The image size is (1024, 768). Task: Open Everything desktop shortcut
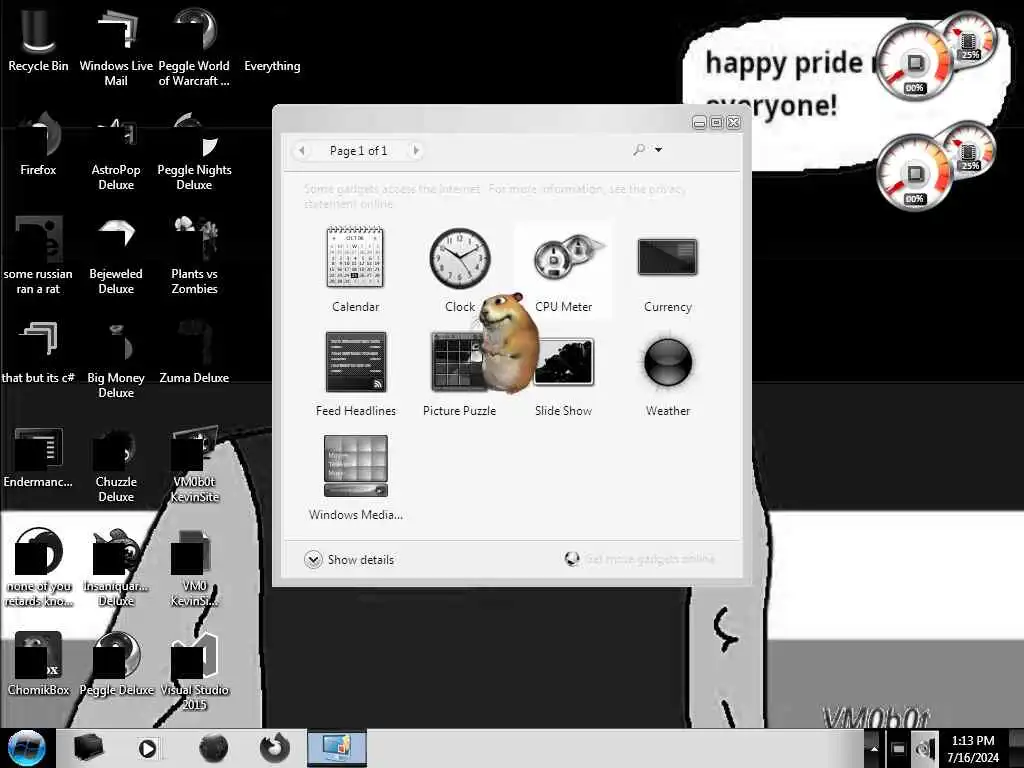(x=272, y=65)
